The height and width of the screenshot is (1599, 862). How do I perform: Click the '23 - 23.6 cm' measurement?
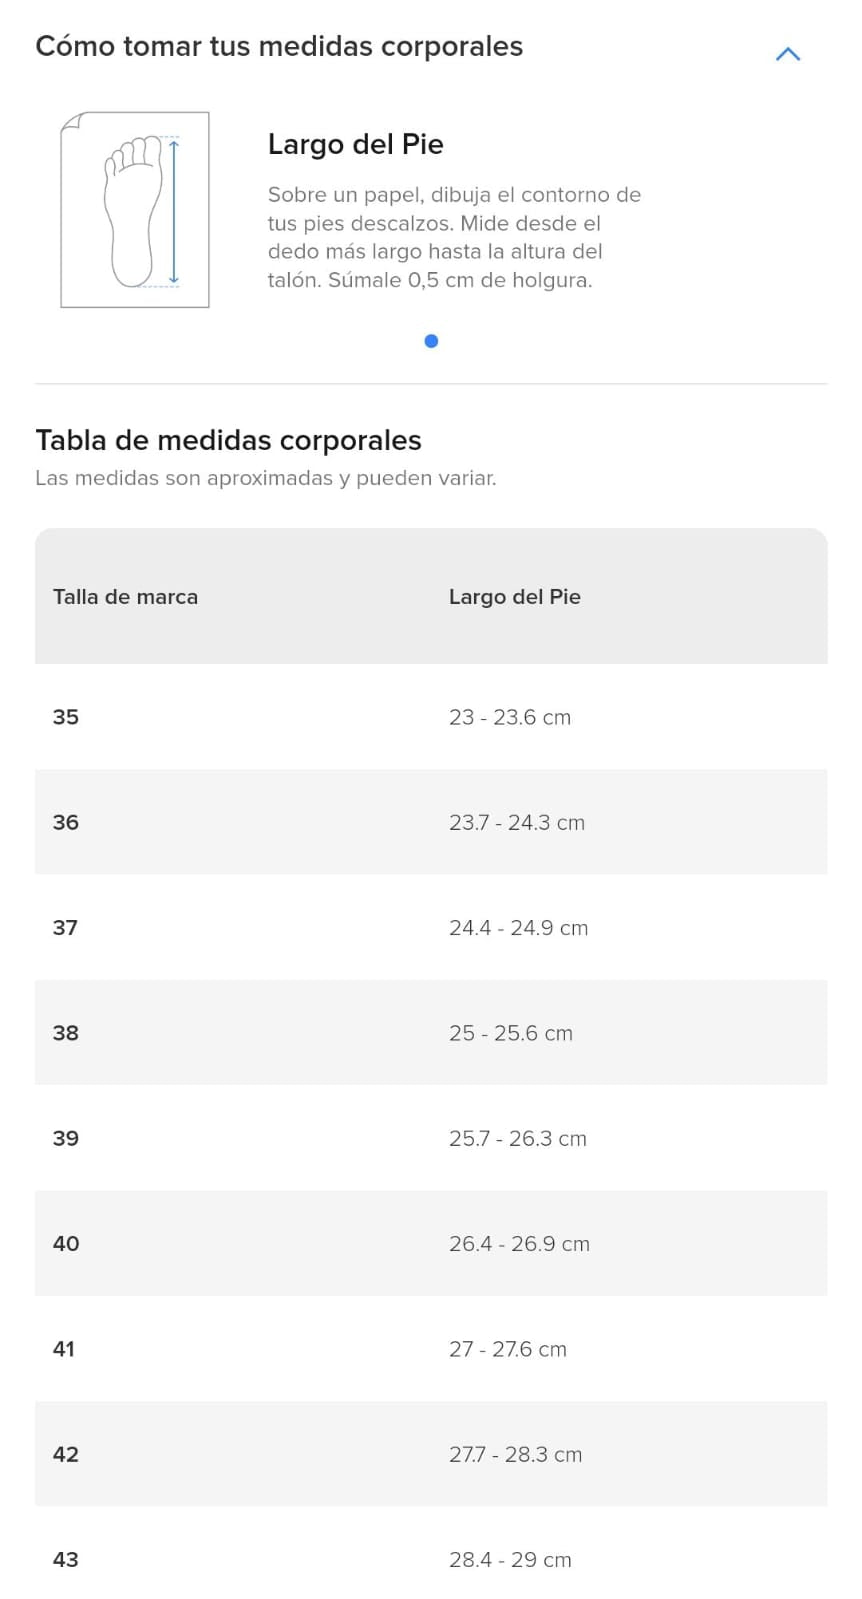click(509, 717)
